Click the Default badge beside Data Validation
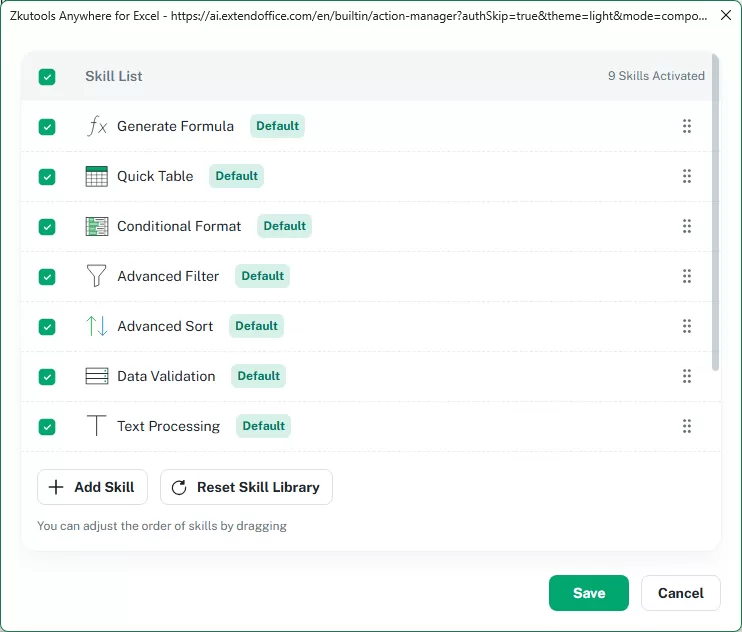 [258, 376]
